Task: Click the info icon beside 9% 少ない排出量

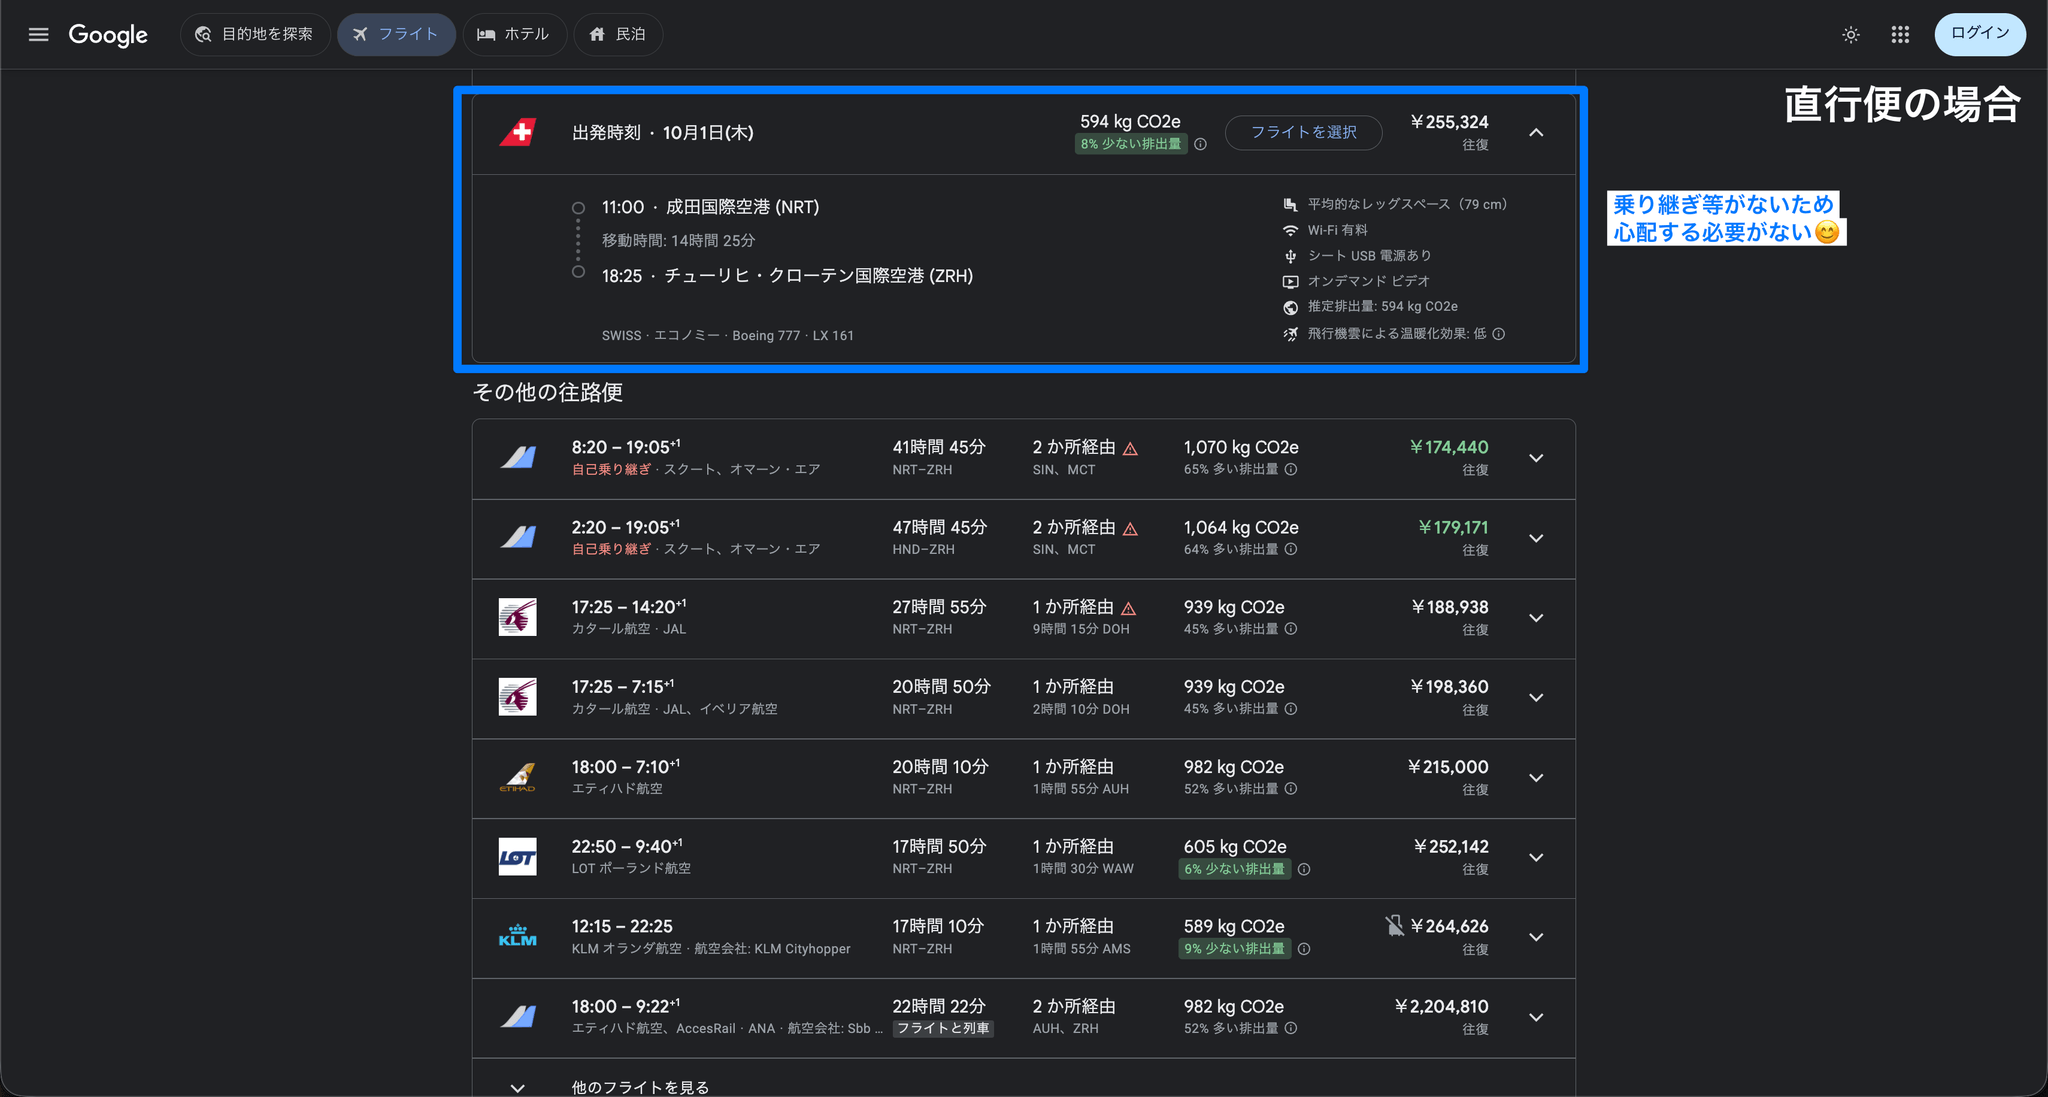Action: pos(1304,949)
